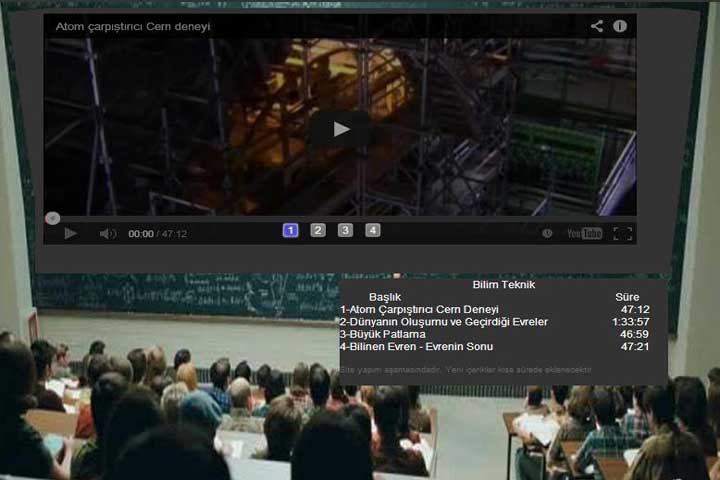Enter fullscreen mode icon
Viewport: 720px width, 480px height.
click(x=623, y=234)
